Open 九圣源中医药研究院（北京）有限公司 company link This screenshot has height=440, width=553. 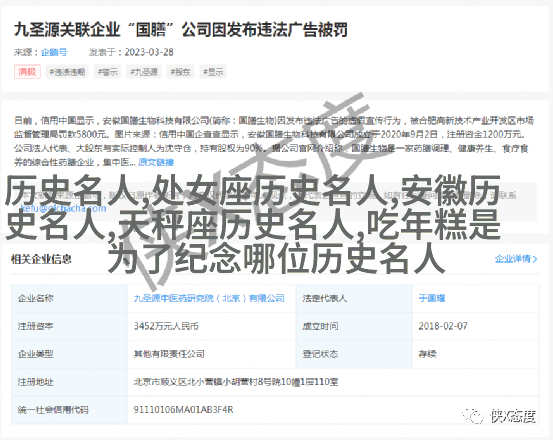pyautogui.click(x=209, y=298)
